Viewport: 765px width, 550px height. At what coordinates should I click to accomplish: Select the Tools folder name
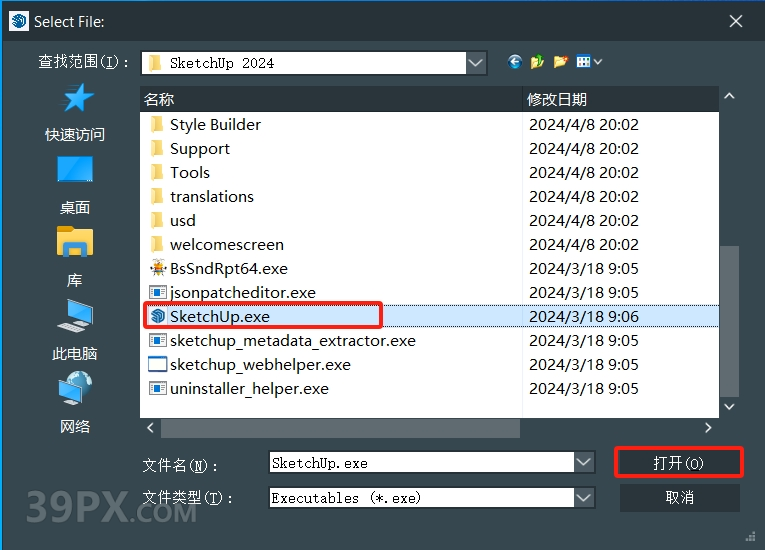point(190,172)
